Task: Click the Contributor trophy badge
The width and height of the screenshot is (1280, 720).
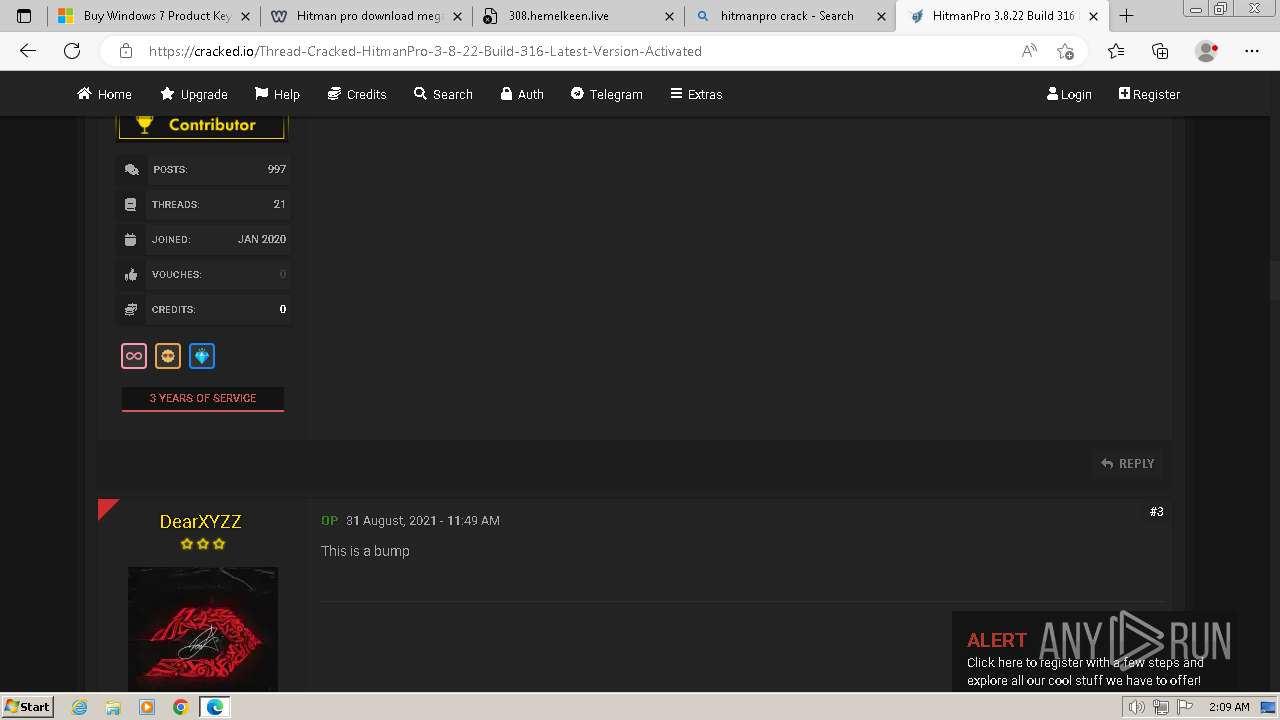Action: [202, 125]
